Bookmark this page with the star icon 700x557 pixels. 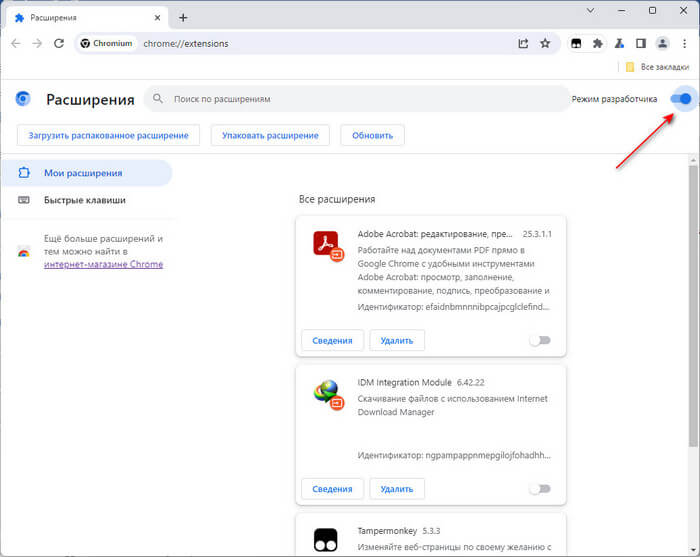(x=545, y=43)
